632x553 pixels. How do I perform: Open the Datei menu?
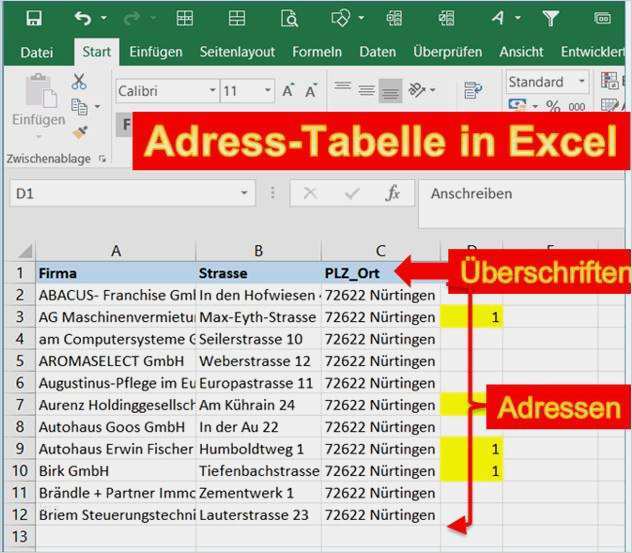[37, 52]
